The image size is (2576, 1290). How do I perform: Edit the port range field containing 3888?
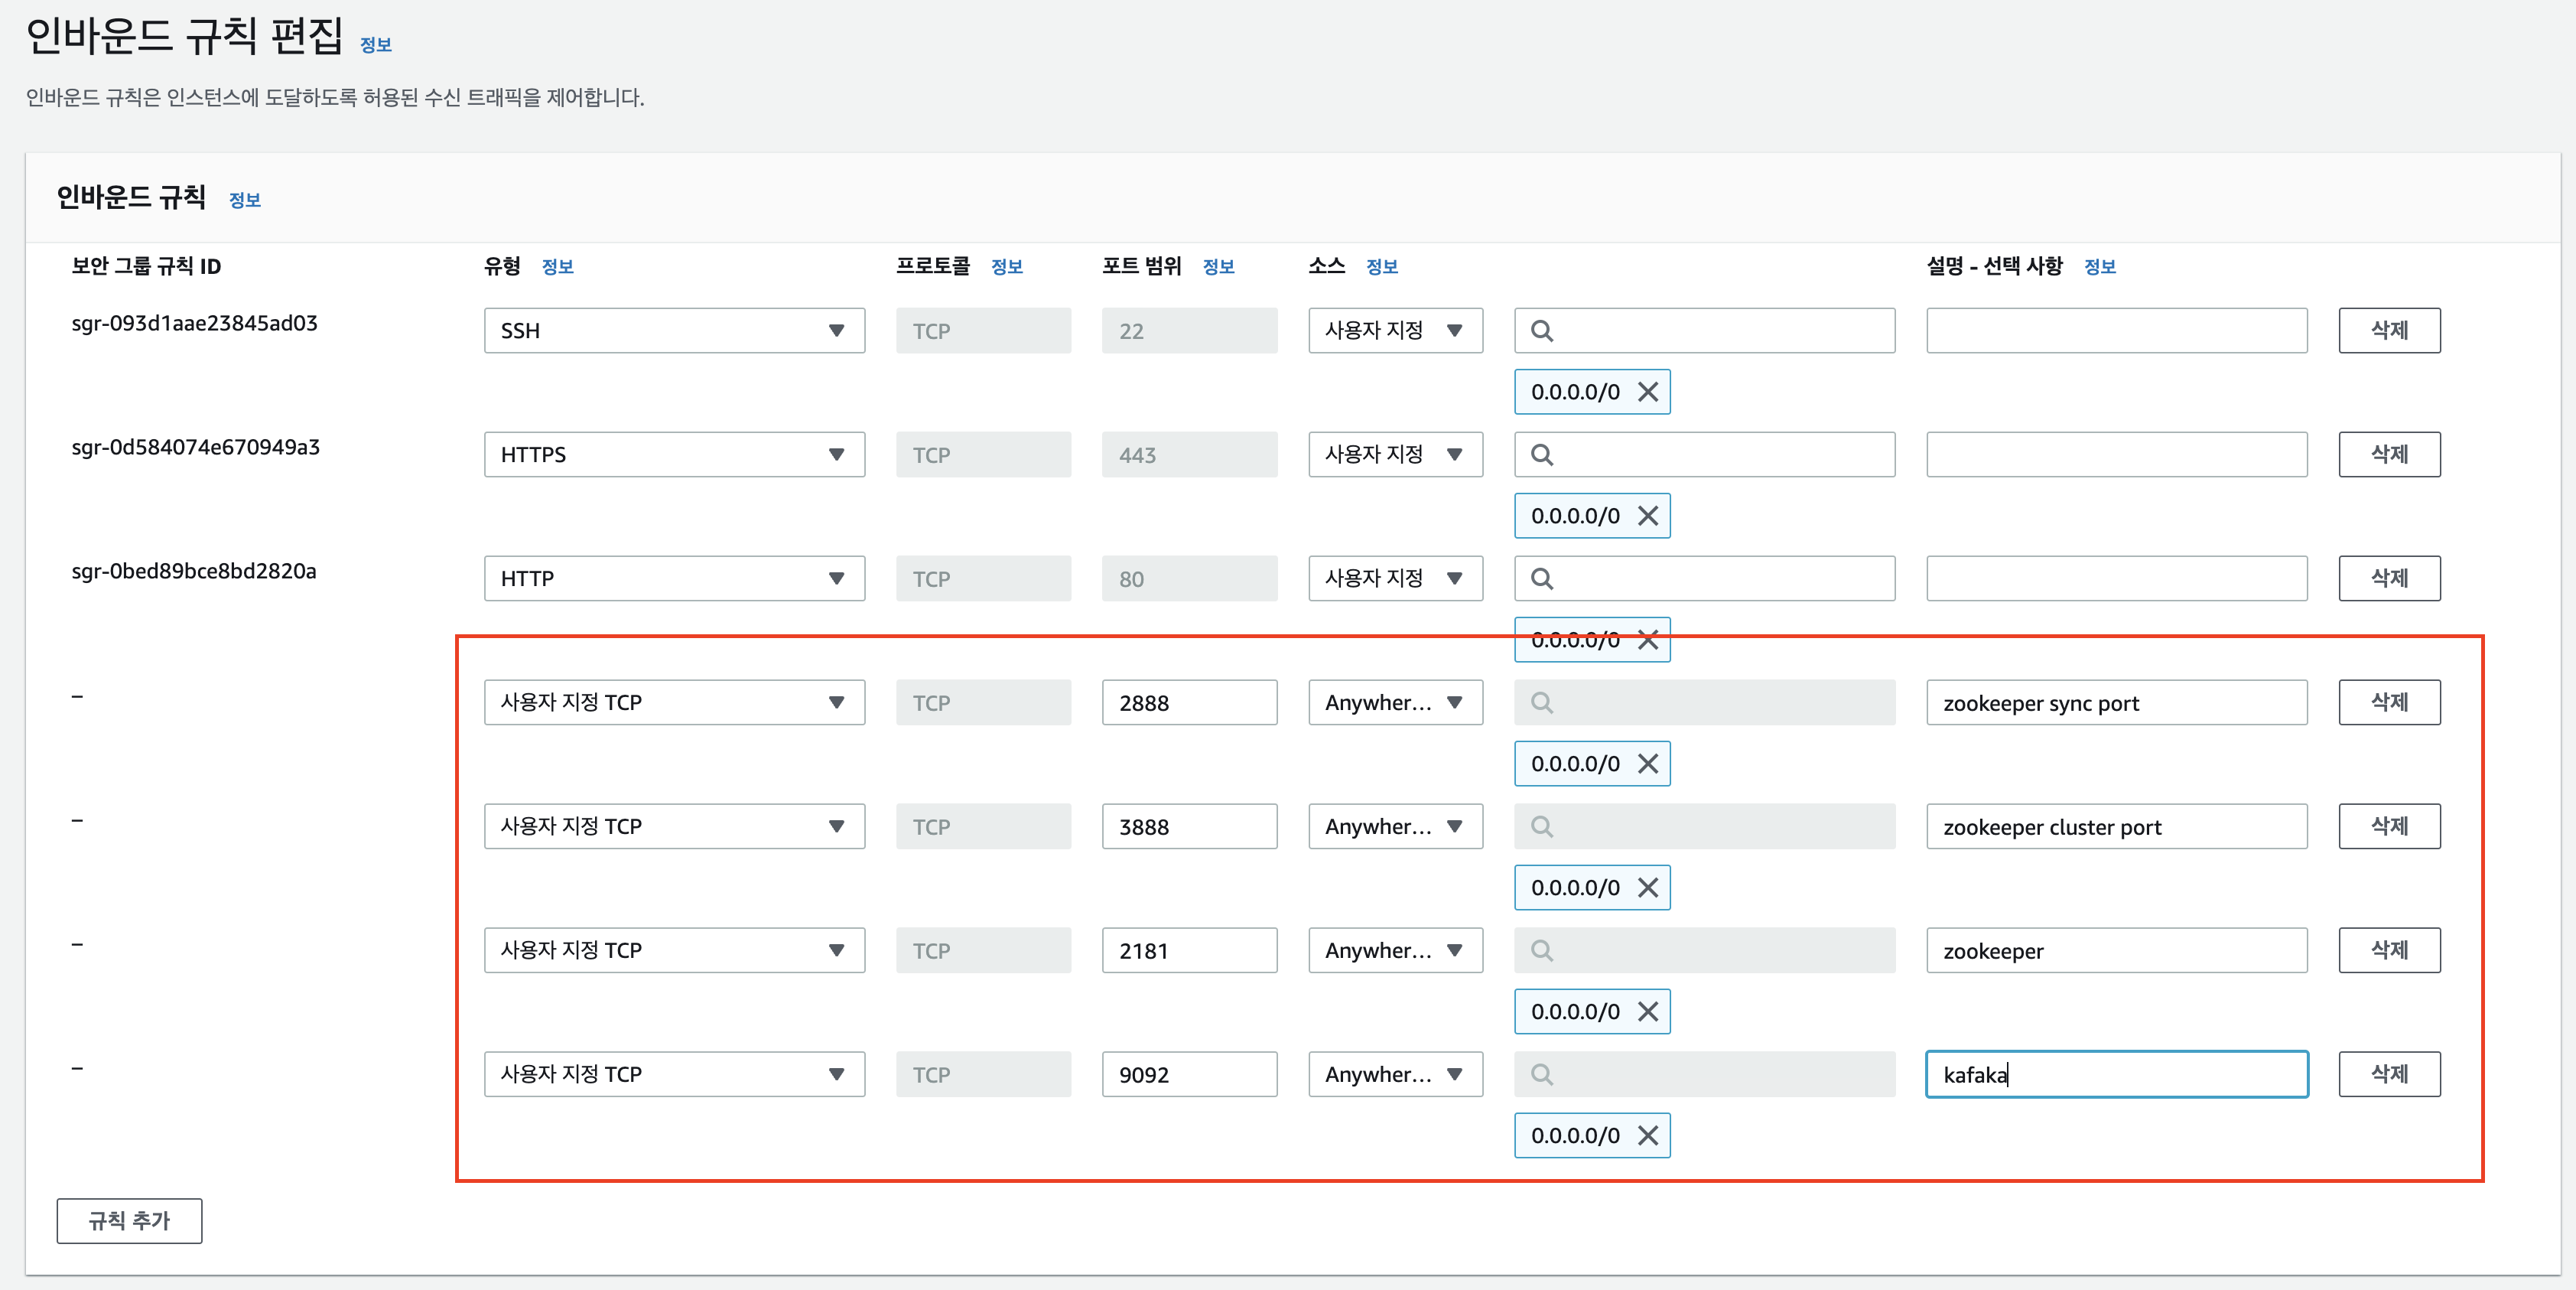(1189, 827)
